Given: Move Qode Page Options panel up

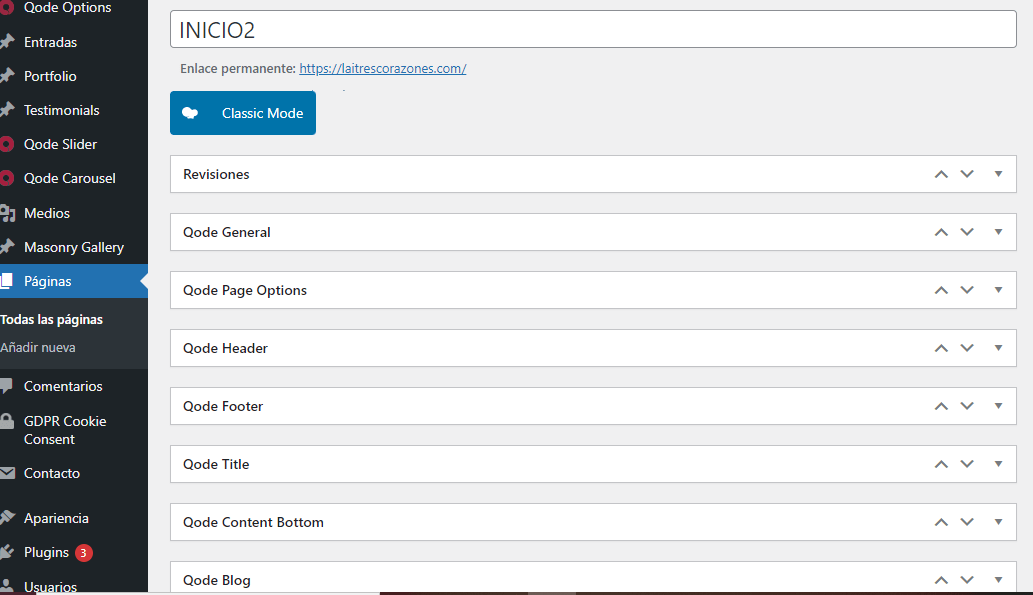Looking at the screenshot, I should (941, 291).
